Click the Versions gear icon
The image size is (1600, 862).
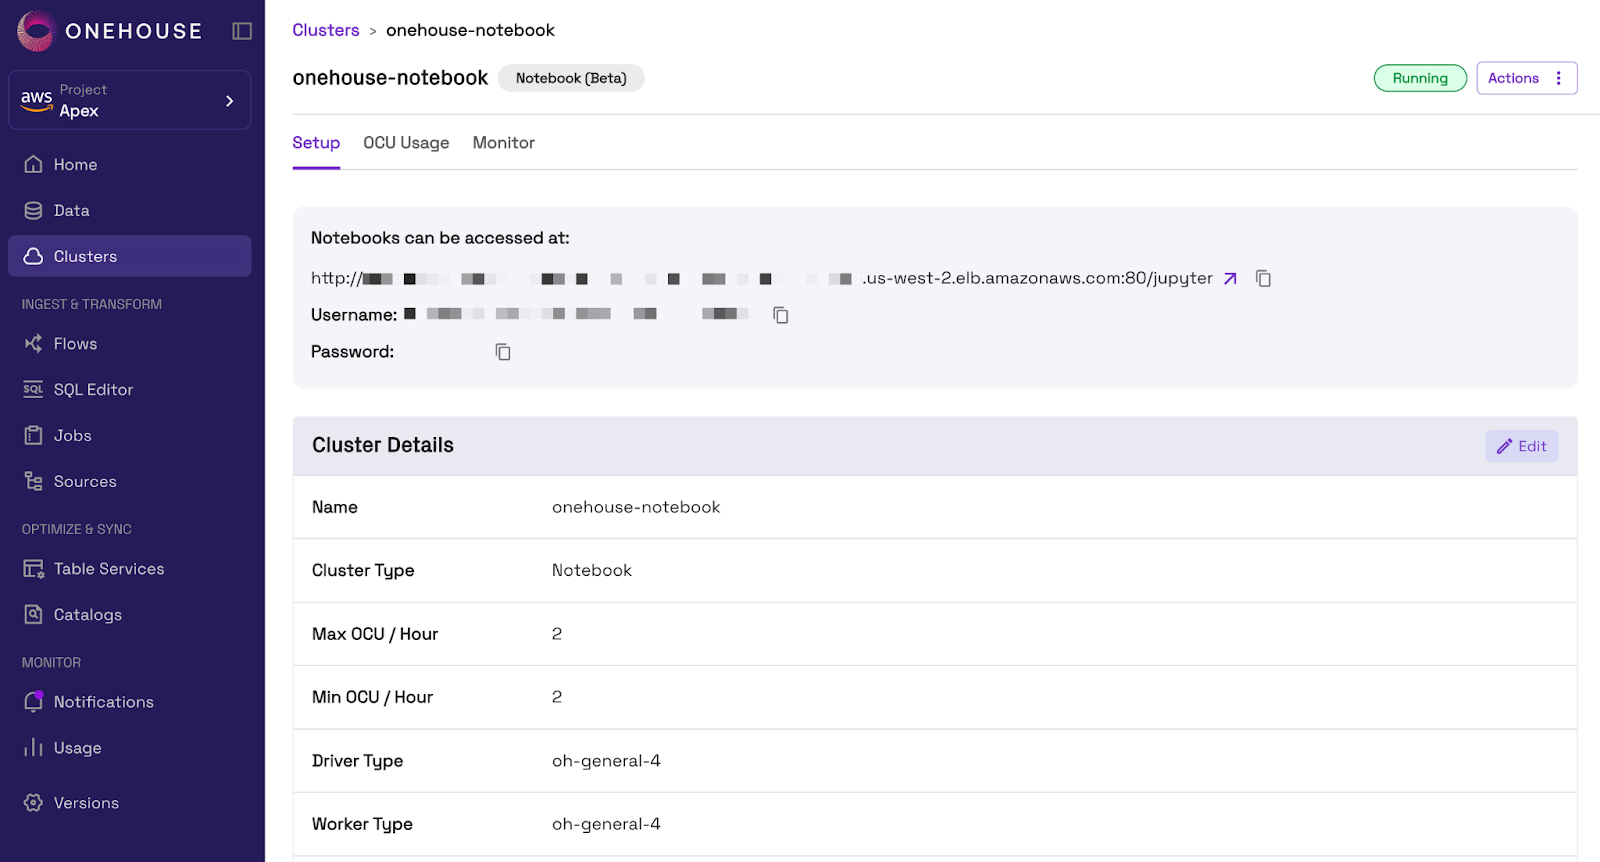(33, 802)
